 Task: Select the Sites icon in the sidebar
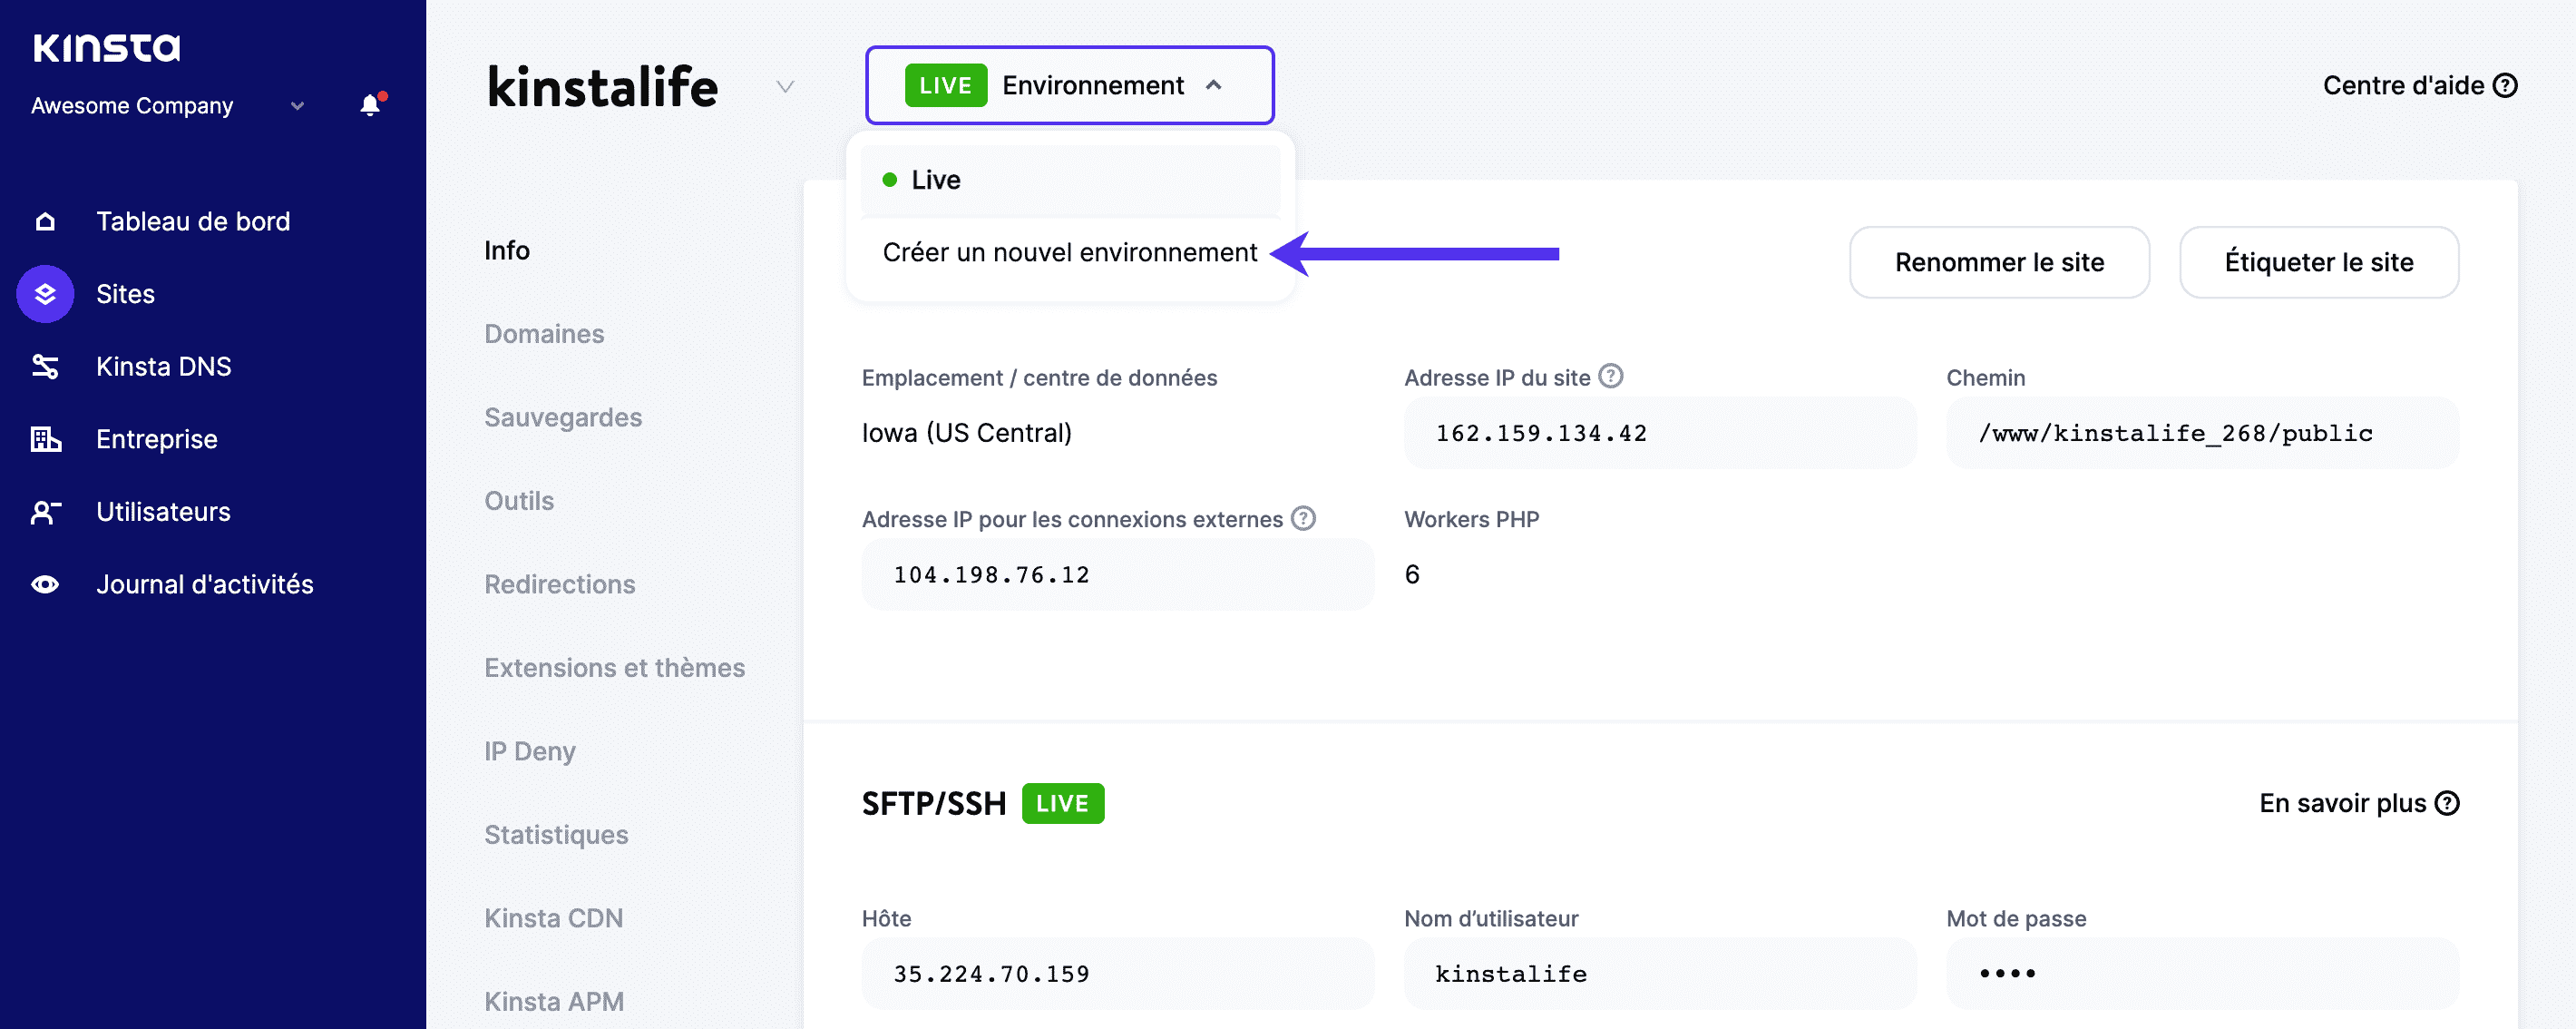(x=45, y=294)
